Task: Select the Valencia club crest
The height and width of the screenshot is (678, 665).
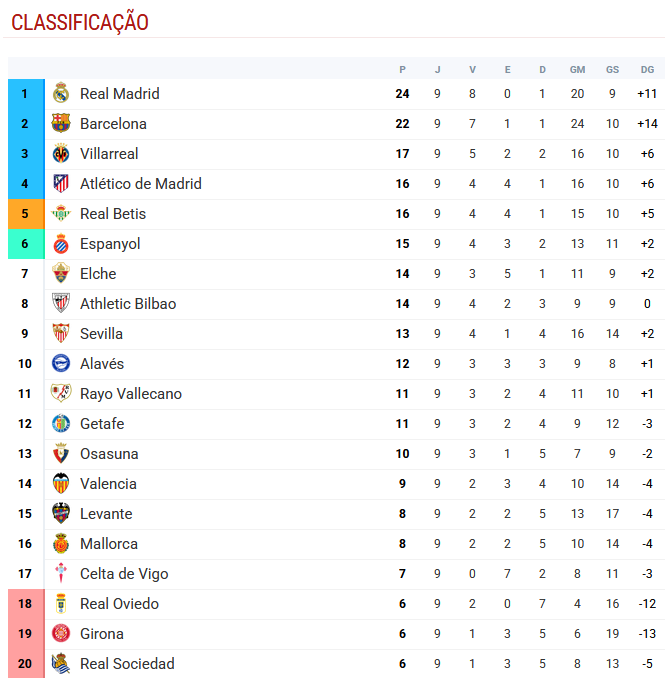Action: (x=61, y=484)
